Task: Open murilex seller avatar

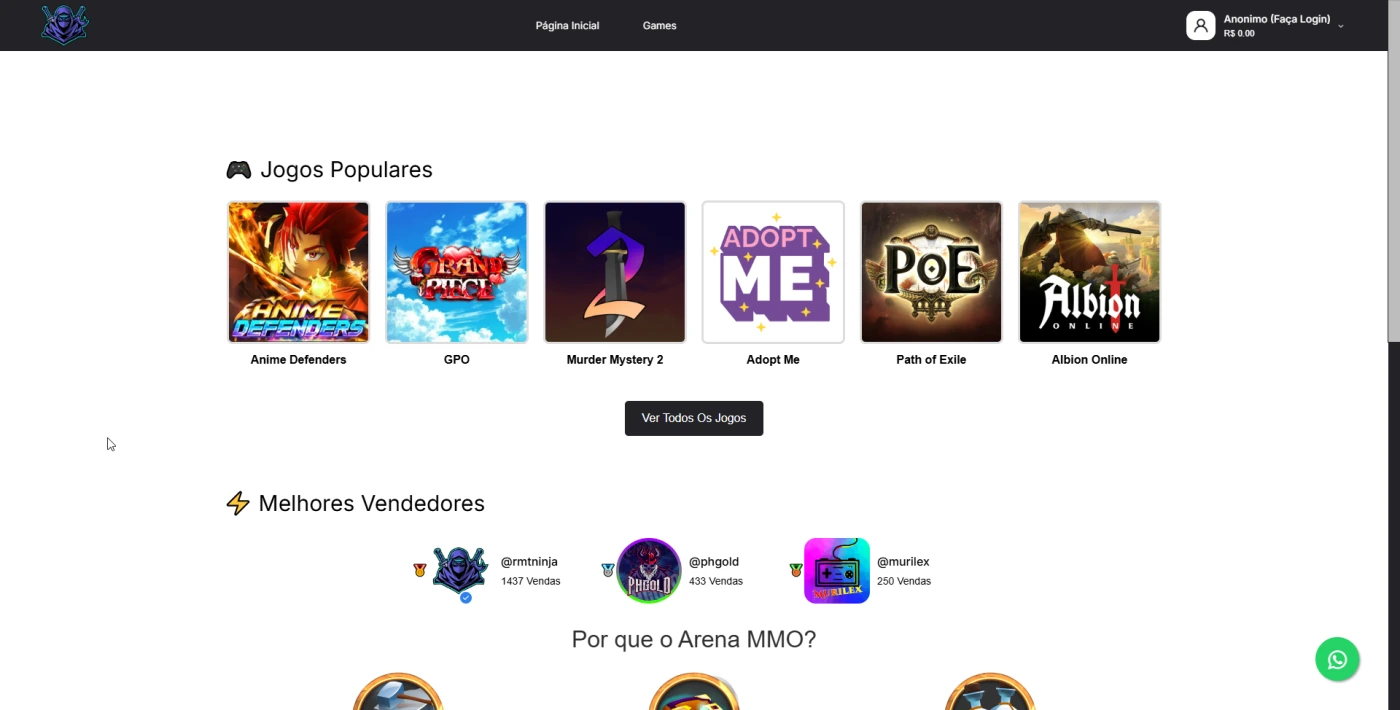Action: click(x=837, y=571)
